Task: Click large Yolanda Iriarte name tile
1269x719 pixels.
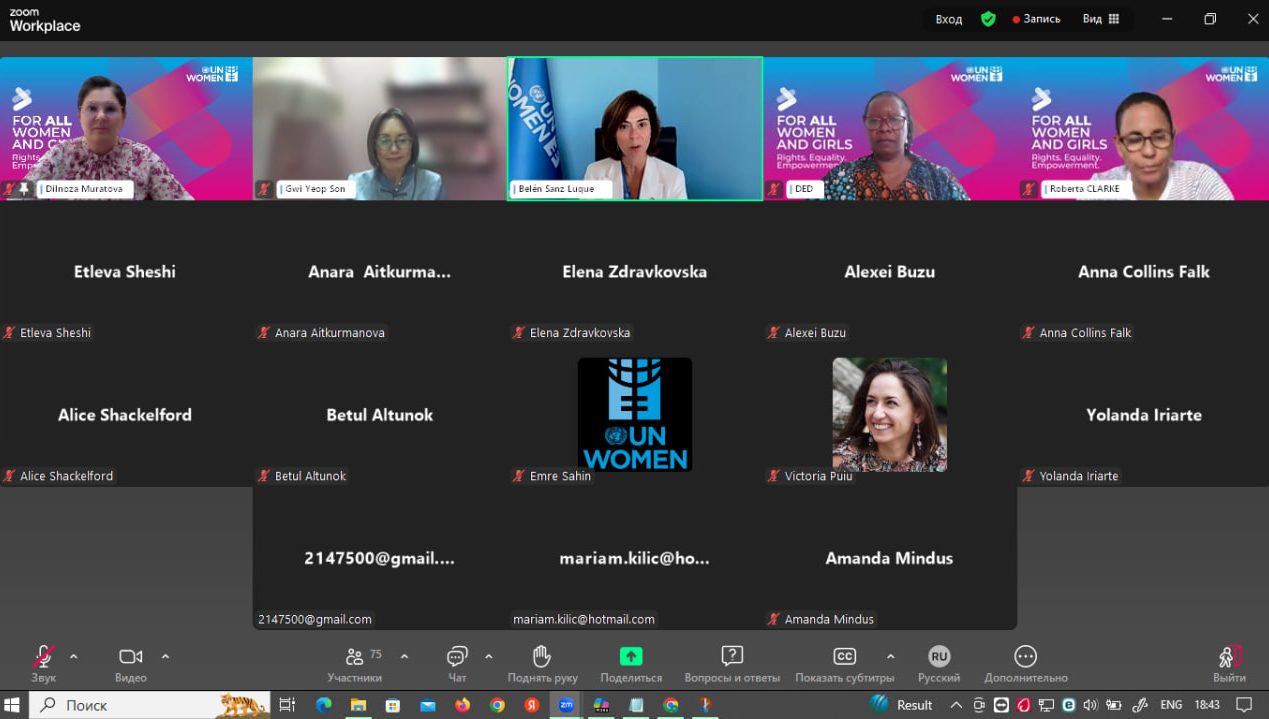Action: click(x=1144, y=414)
